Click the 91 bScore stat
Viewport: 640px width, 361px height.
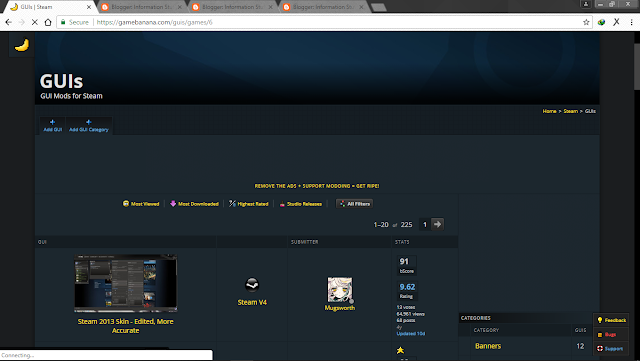tap(407, 265)
